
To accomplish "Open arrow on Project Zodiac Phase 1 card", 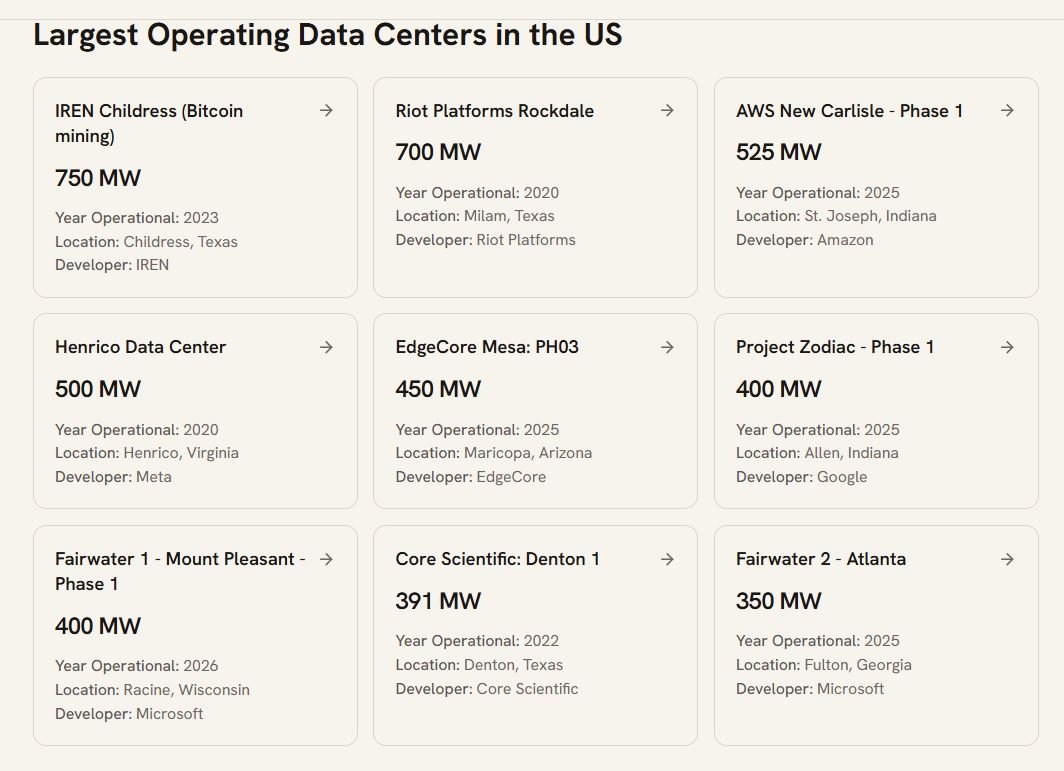I will (x=1007, y=347).
